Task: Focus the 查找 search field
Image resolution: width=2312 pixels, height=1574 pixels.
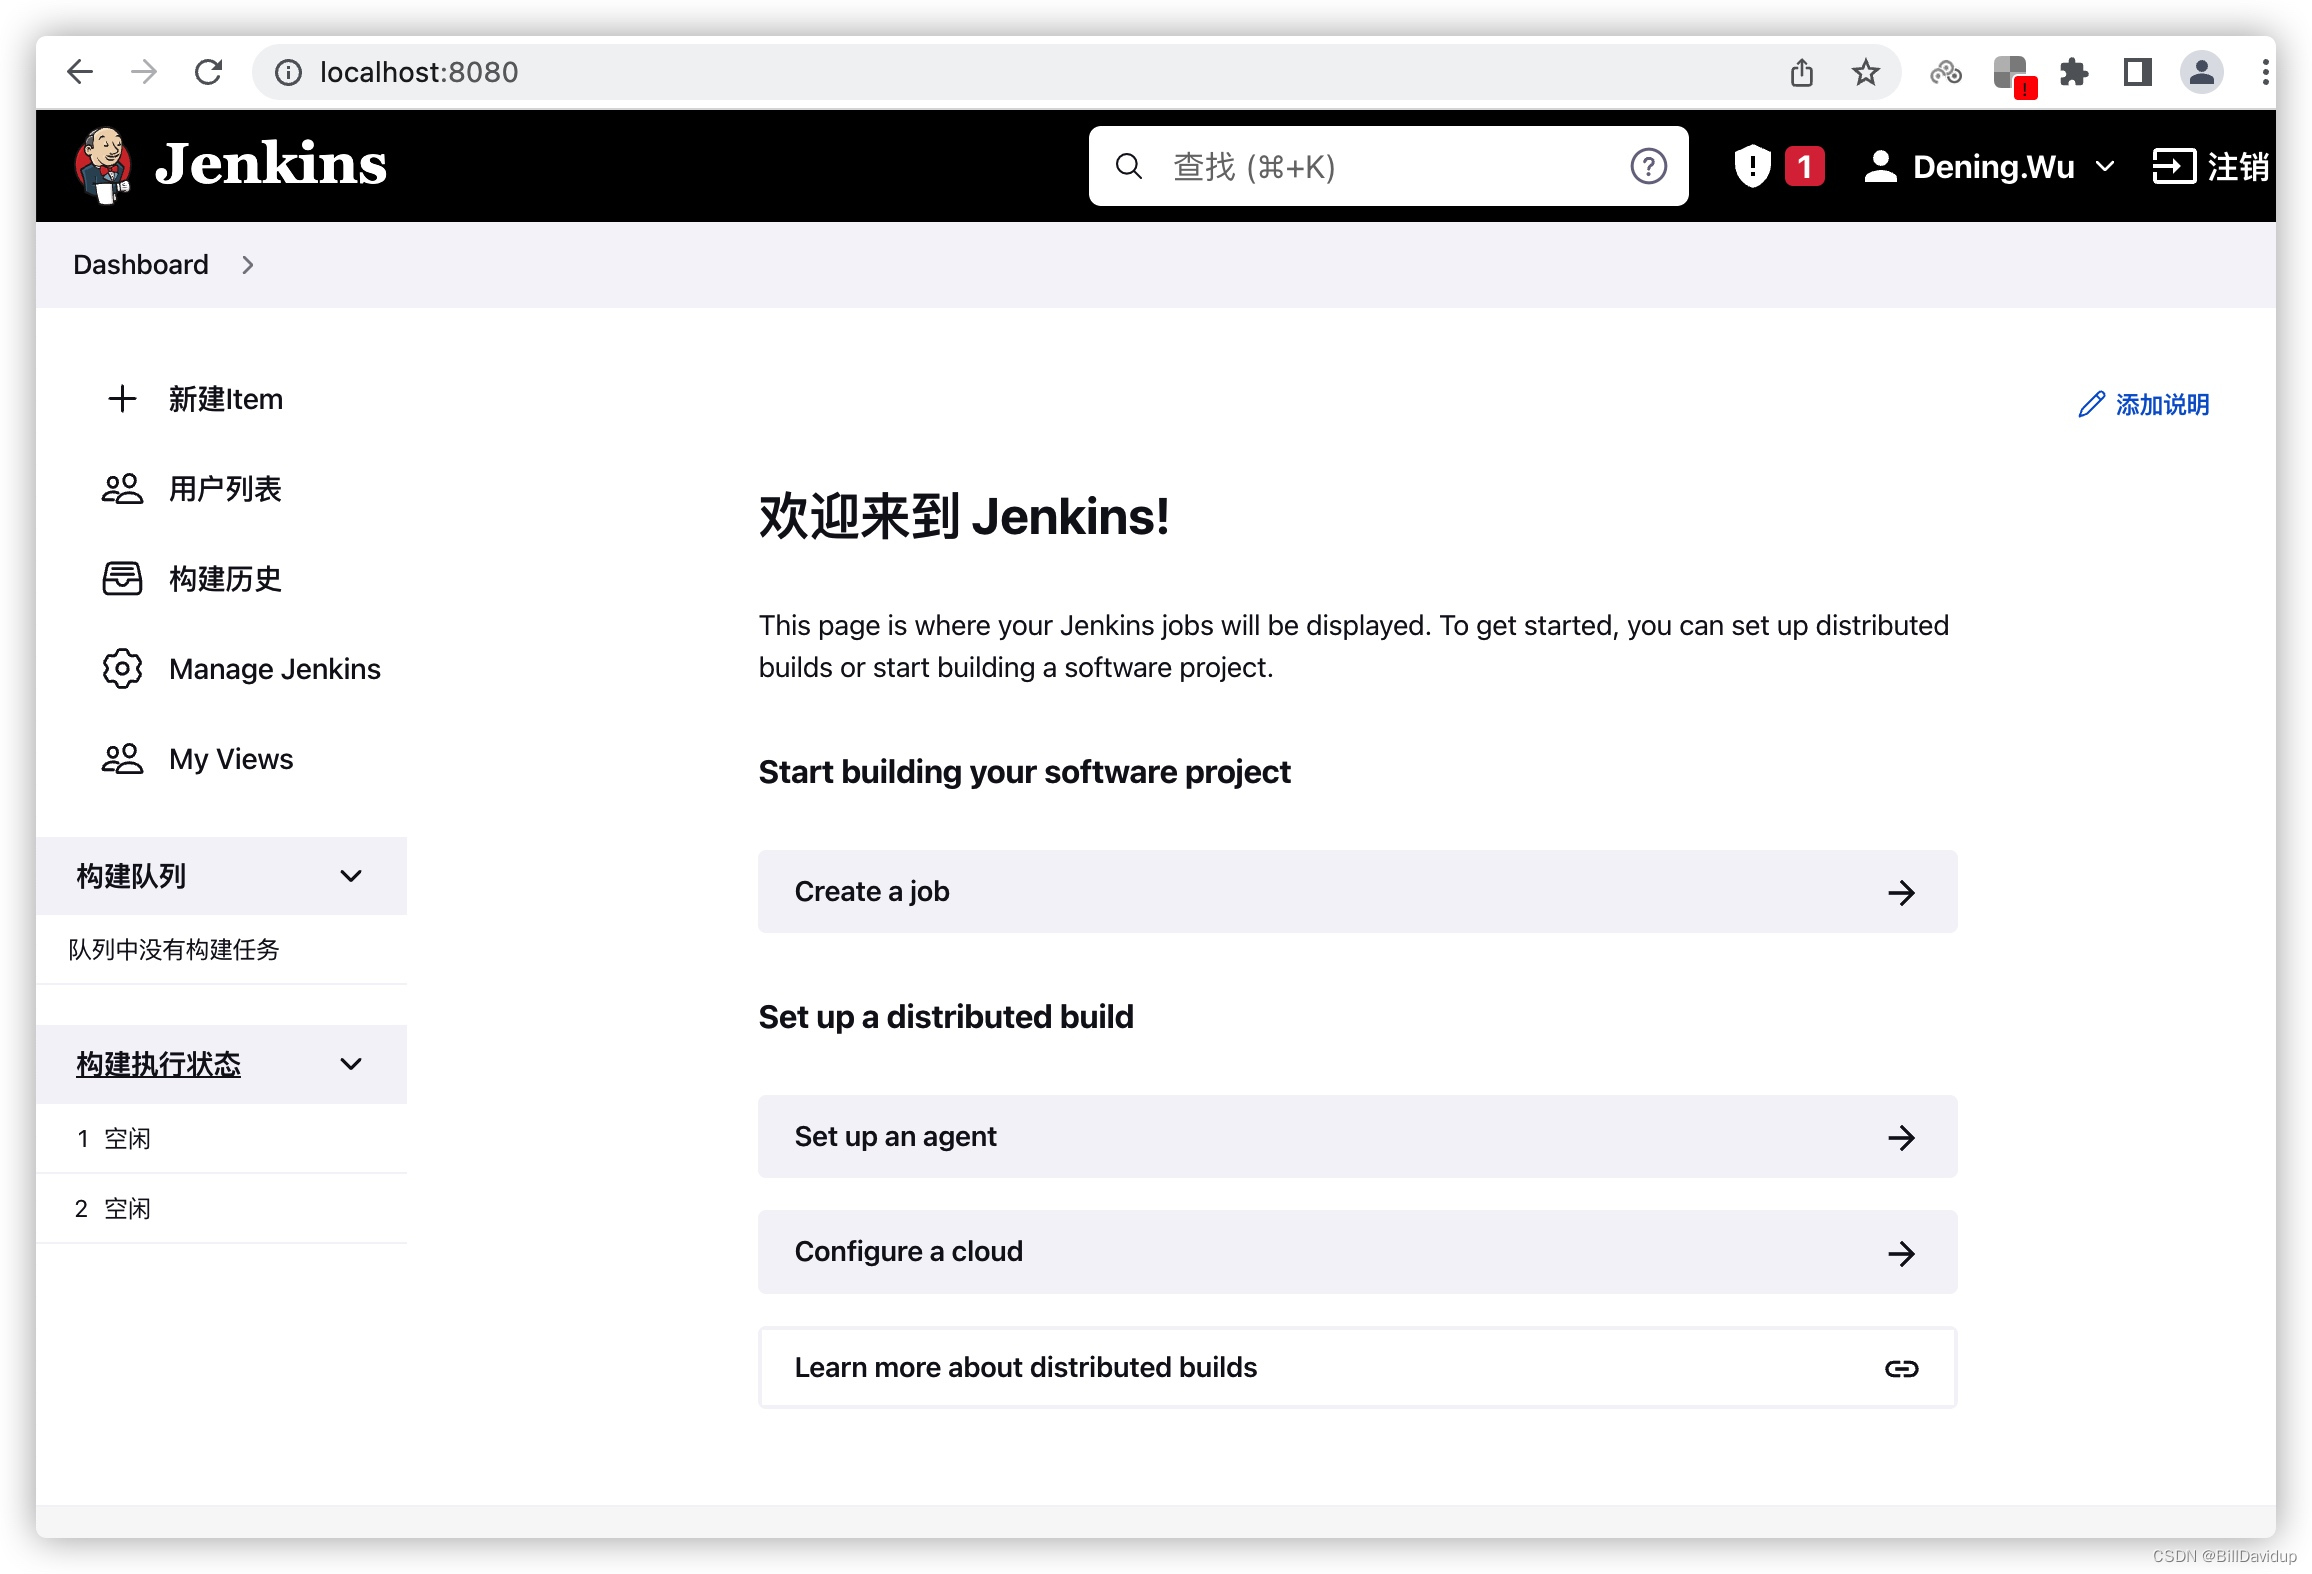Action: coord(1388,166)
